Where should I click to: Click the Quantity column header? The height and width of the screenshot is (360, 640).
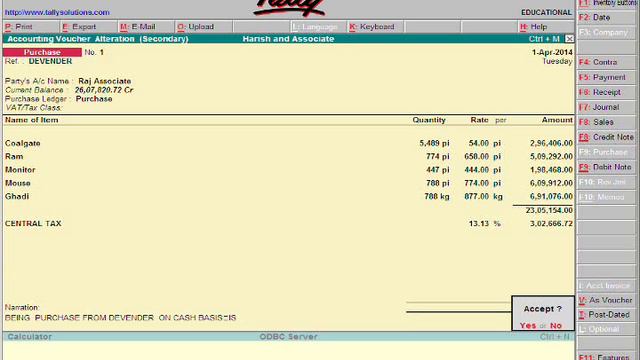click(x=429, y=120)
